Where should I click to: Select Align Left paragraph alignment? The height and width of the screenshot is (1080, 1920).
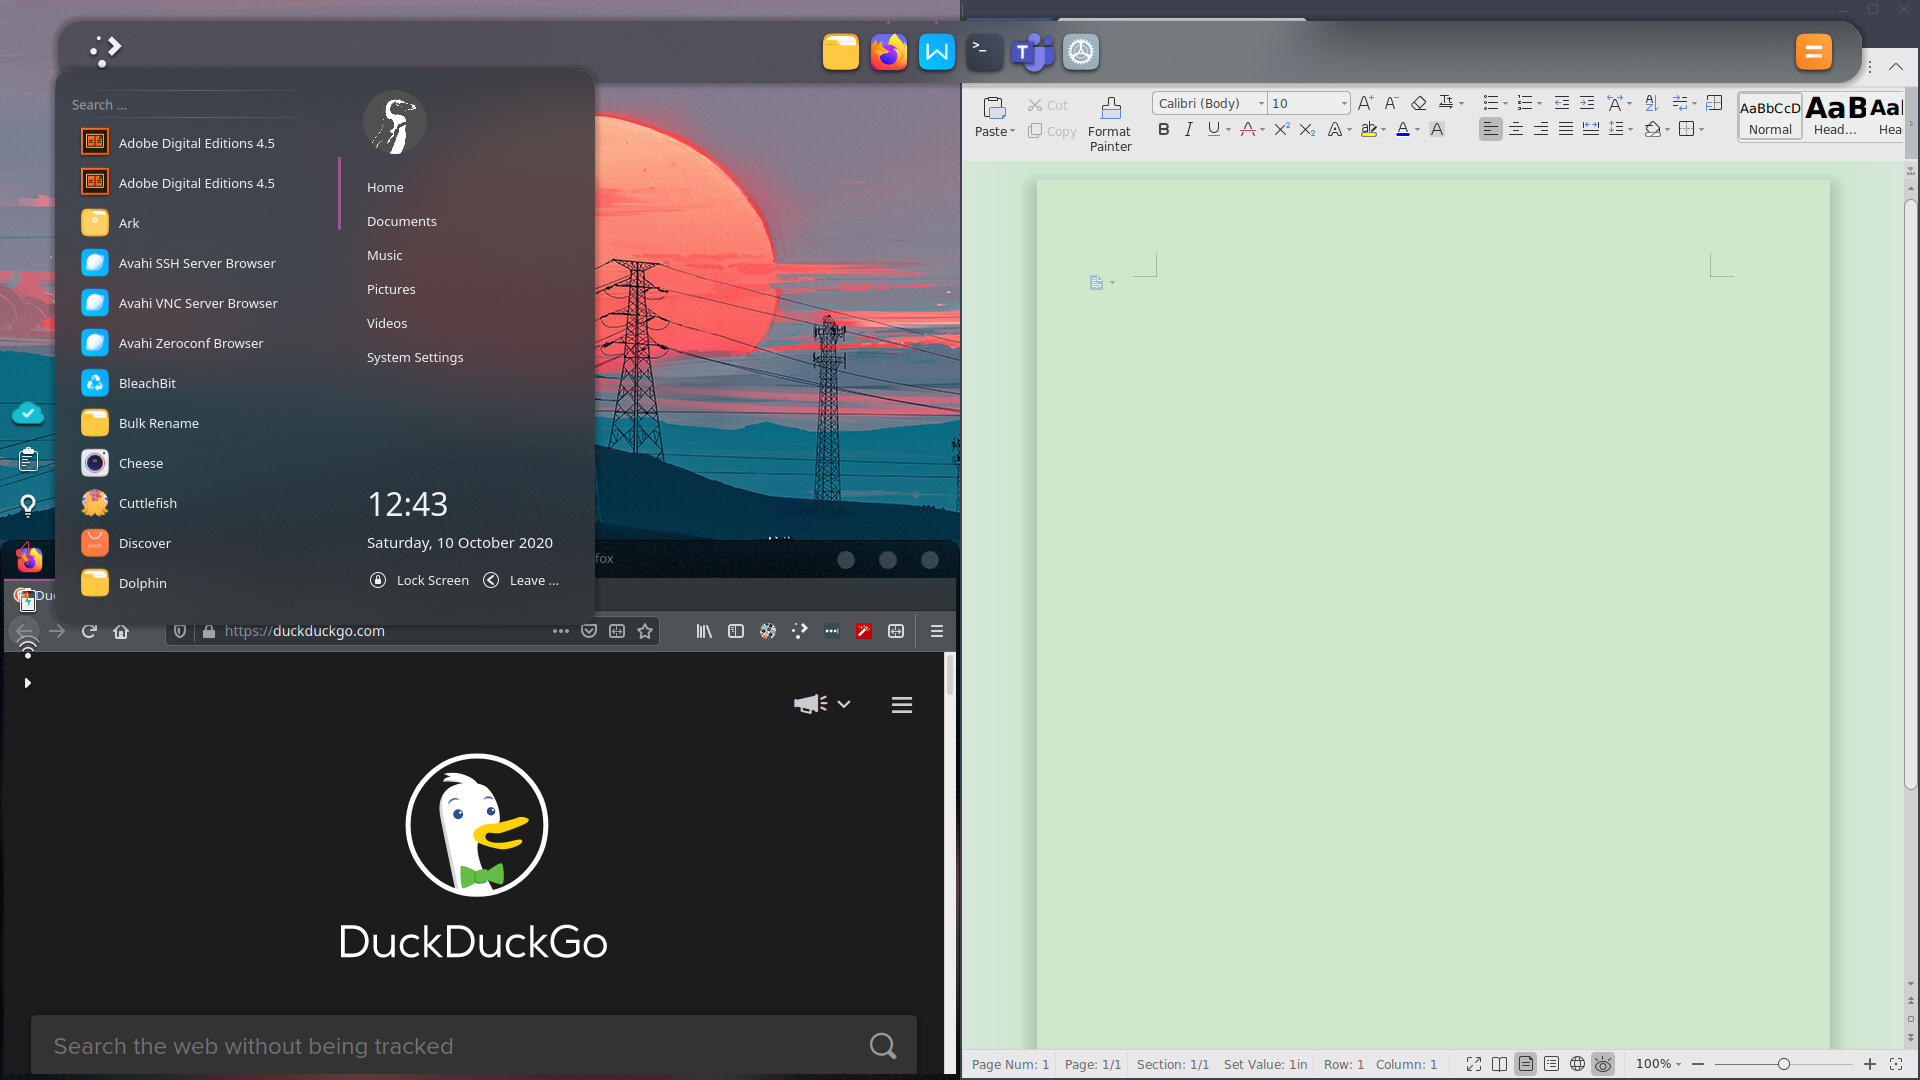pyautogui.click(x=1490, y=129)
